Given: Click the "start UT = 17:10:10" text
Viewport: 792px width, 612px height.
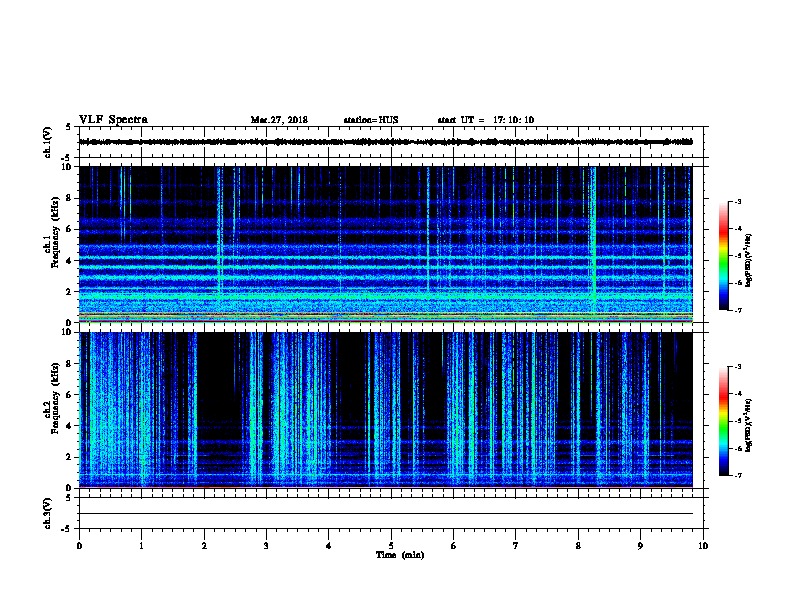Looking at the screenshot, I should [486, 120].
